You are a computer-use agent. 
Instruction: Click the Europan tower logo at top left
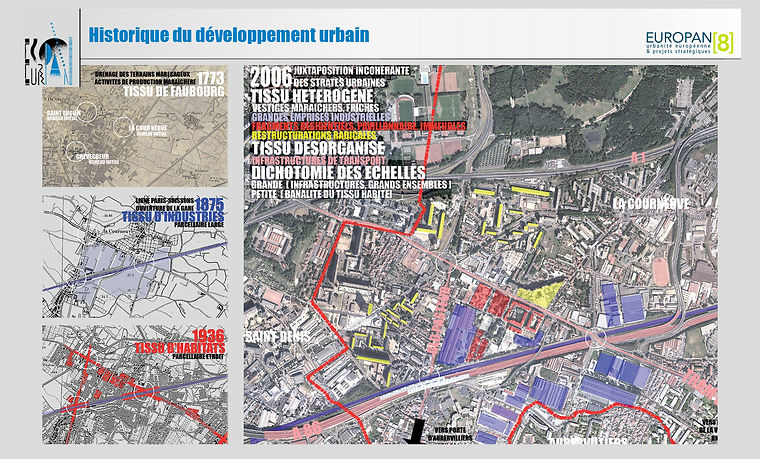pyautogui.click(x=49, y=55)
